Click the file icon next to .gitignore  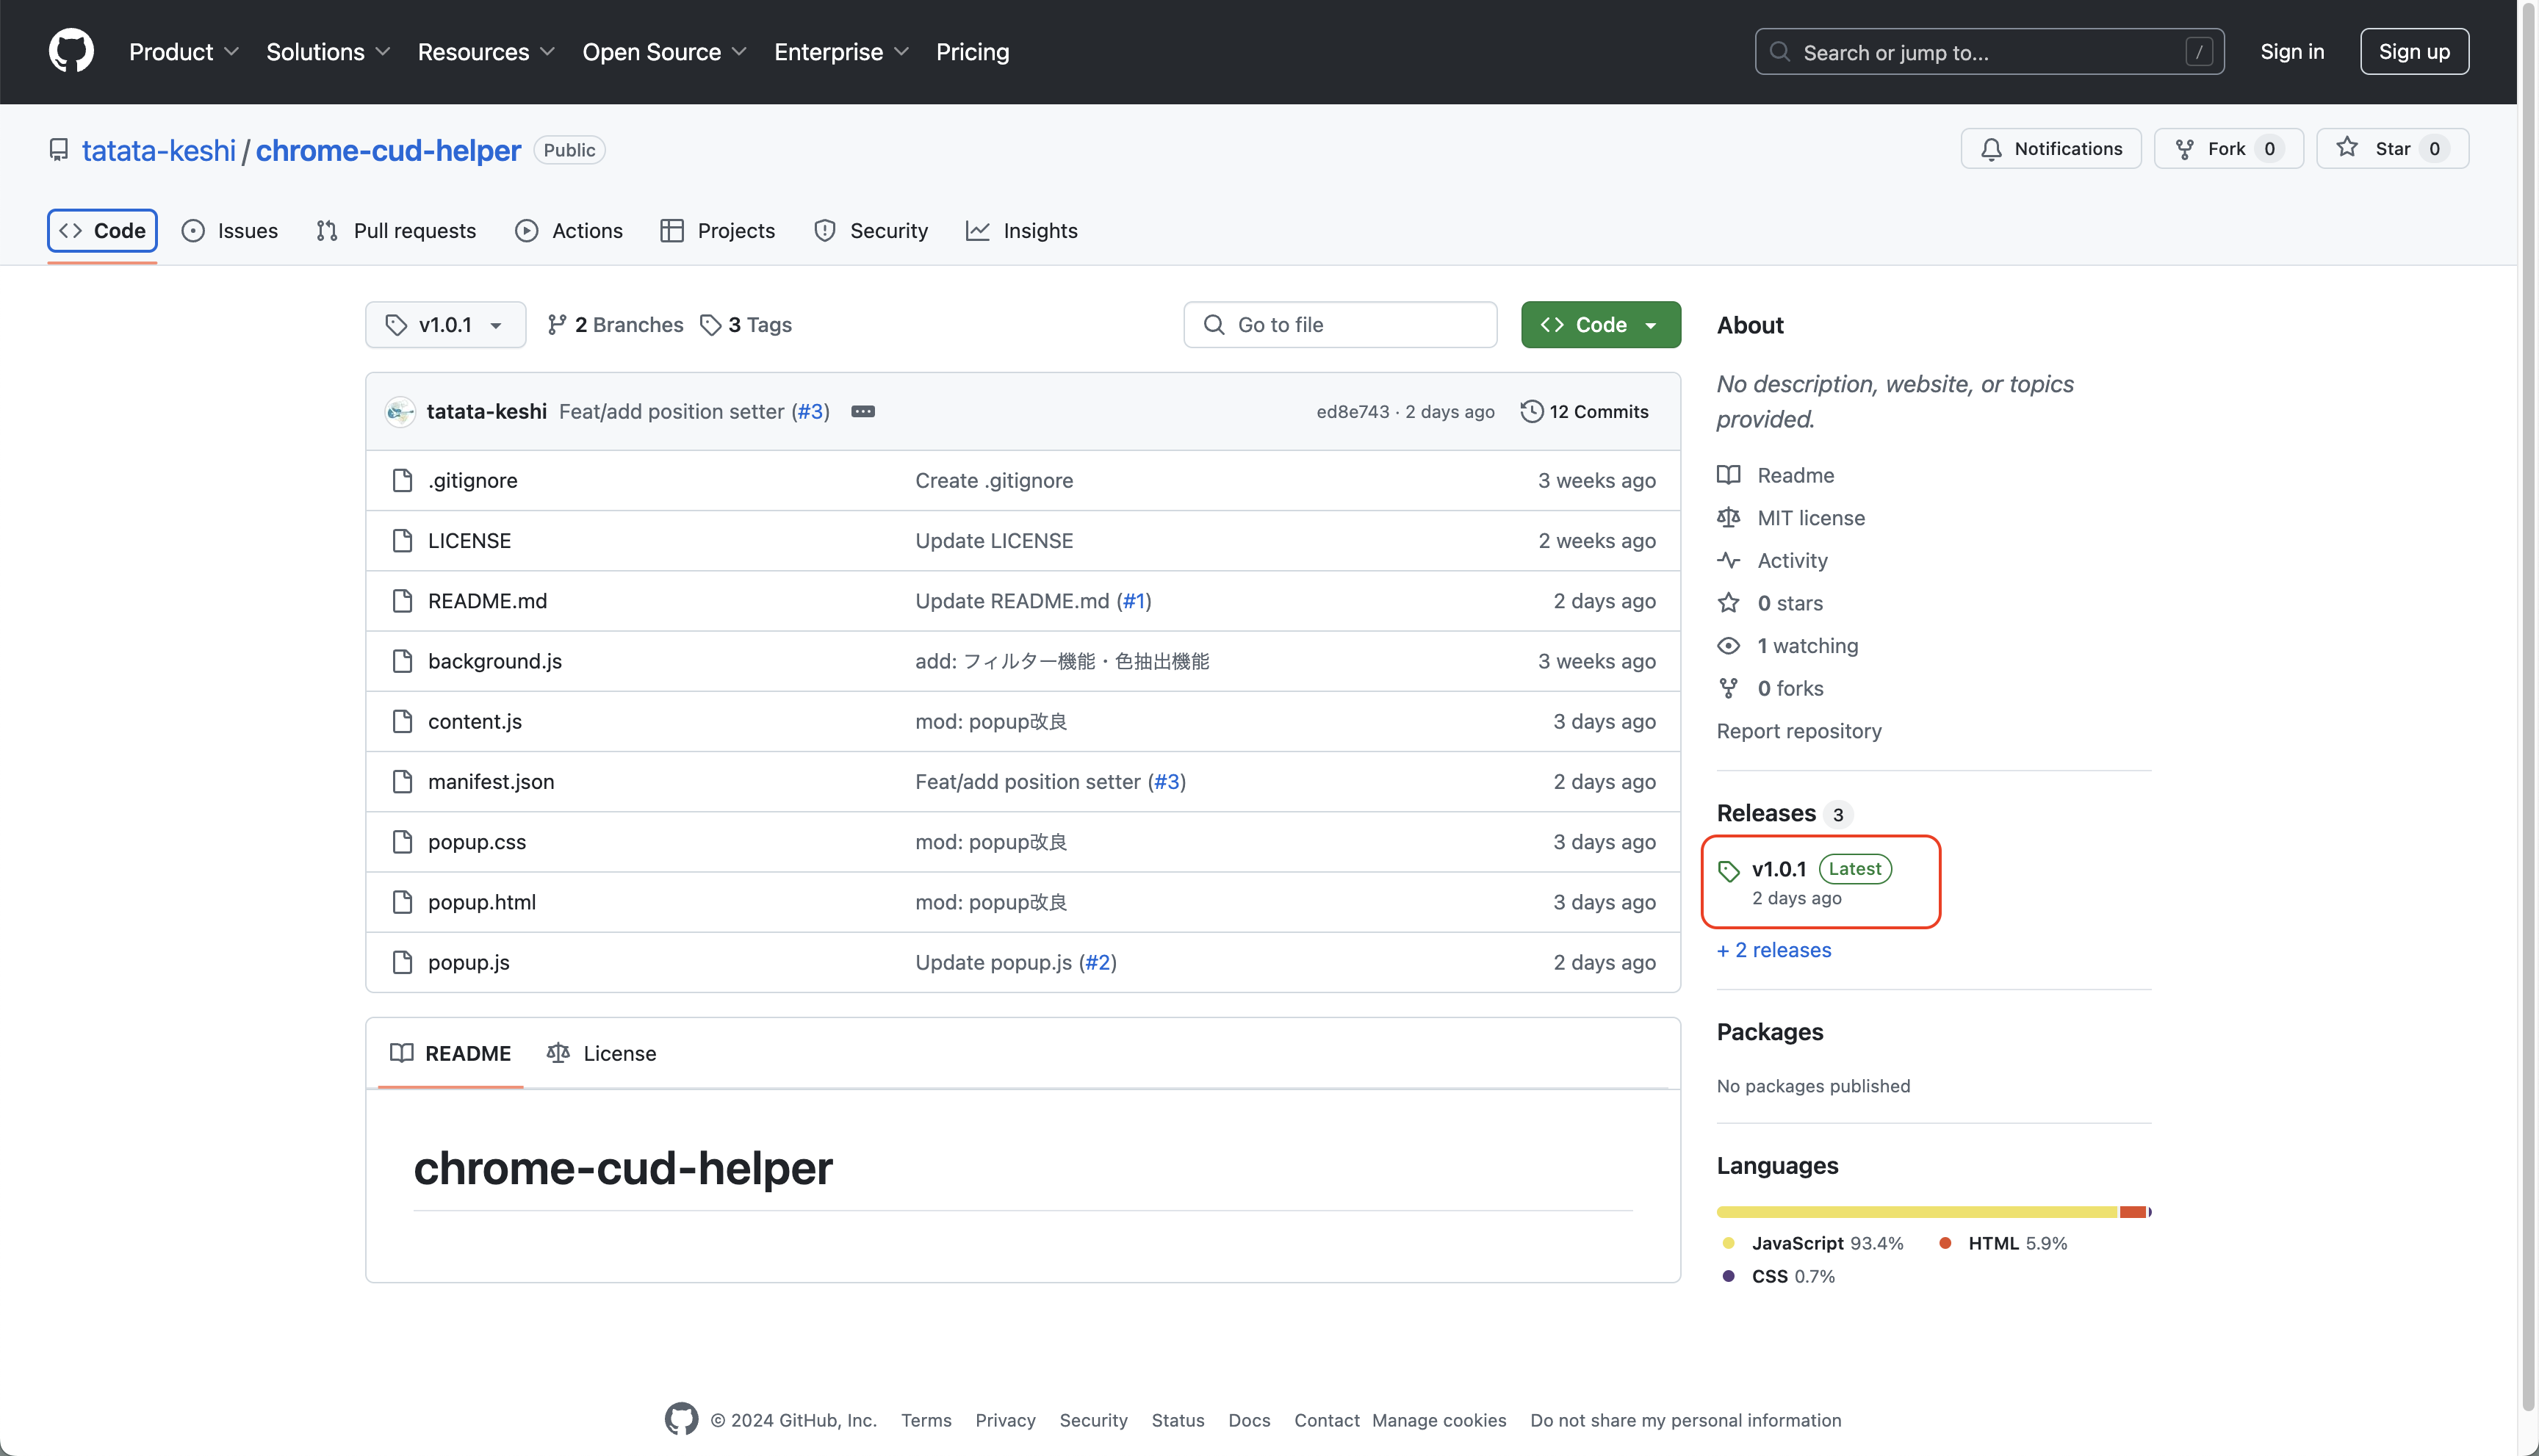point(402,480)
